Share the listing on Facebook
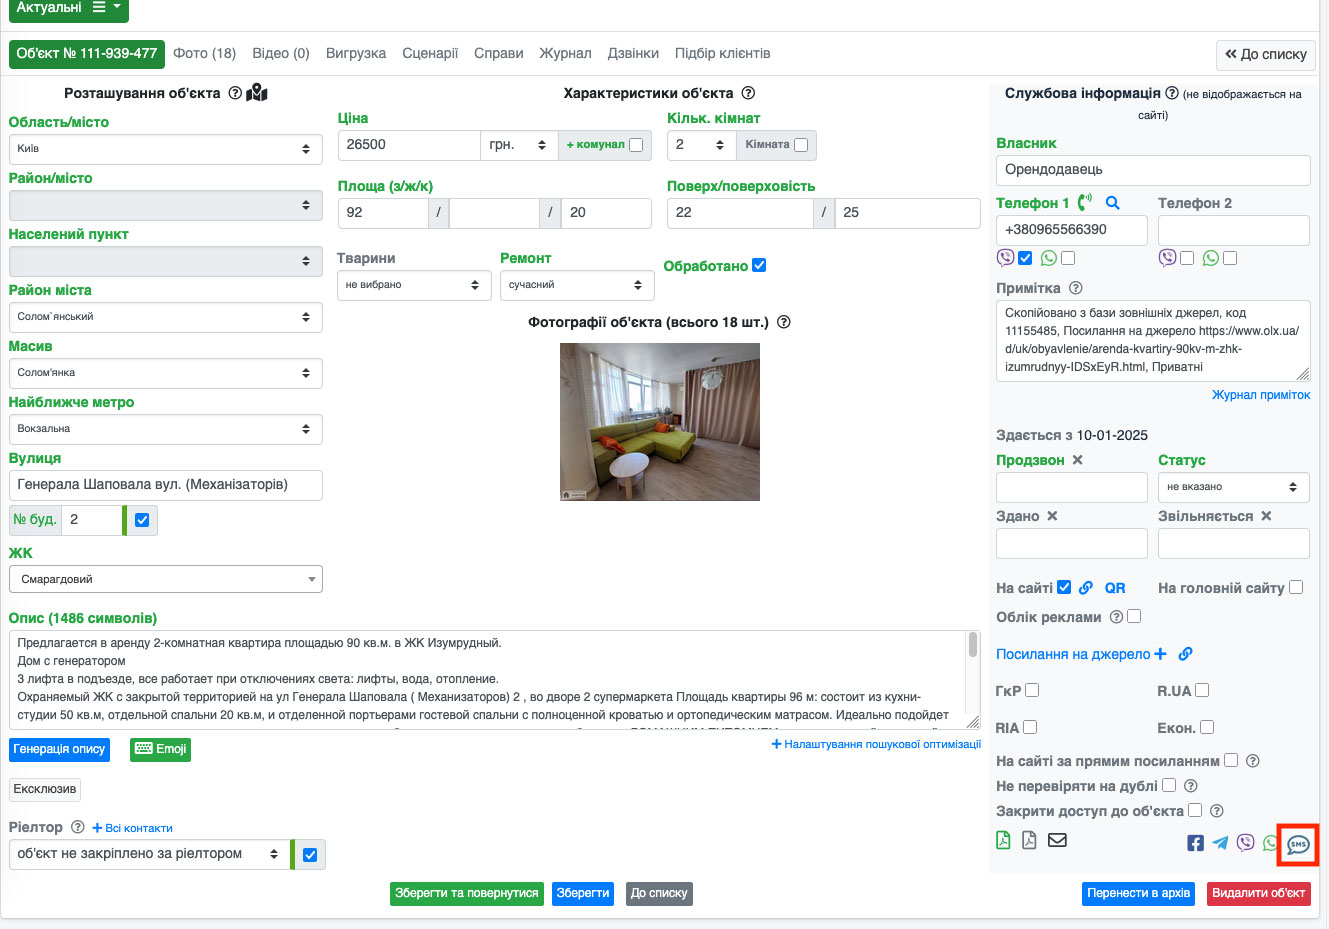The image size is (1329, 929). pos(1195,843)
